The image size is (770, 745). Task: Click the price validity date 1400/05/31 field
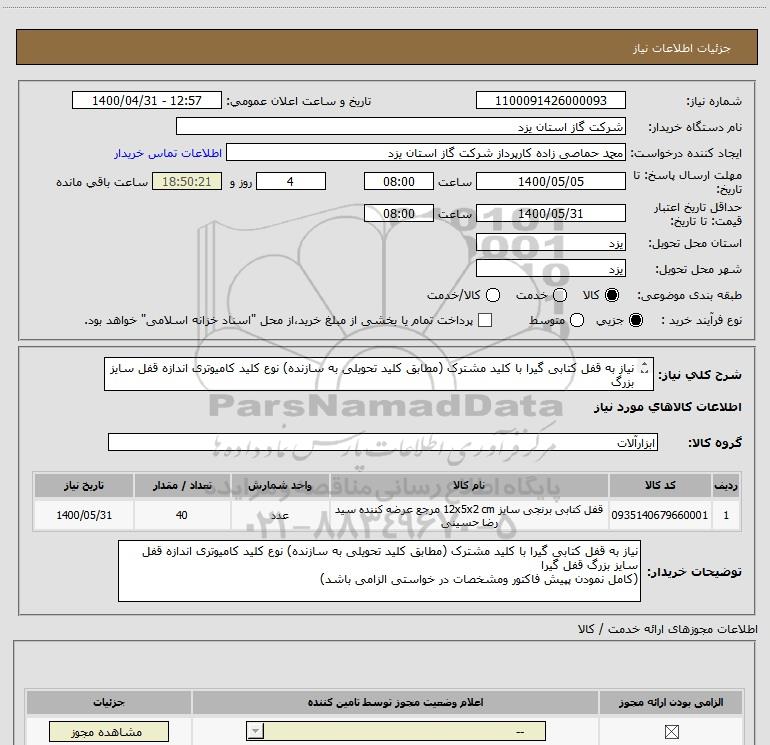tap(550, 213)
